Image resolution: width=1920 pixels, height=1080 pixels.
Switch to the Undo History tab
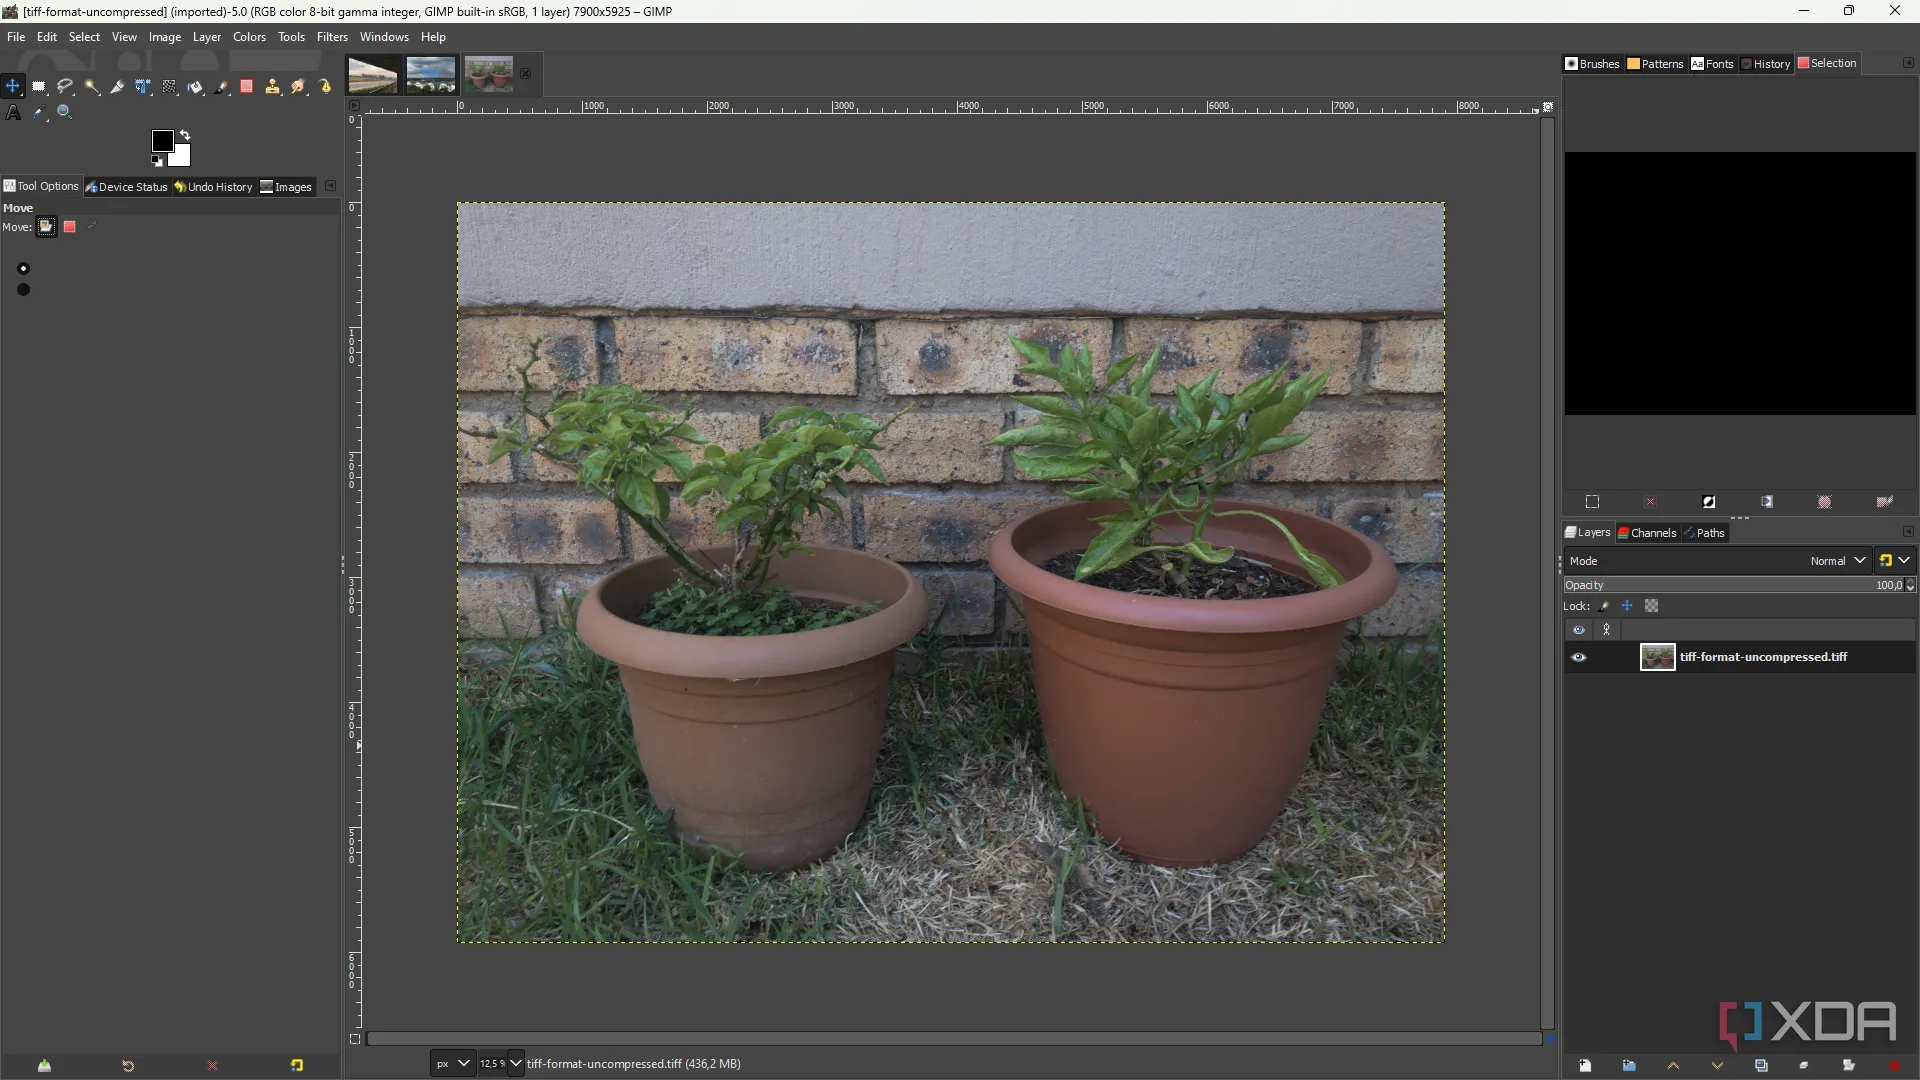pyautogui.click(x=214, y=187)
